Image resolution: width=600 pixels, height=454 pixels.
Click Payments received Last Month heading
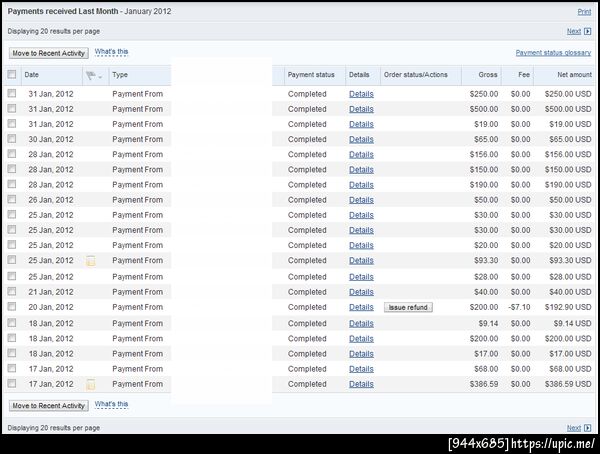(x=63, y=11)
